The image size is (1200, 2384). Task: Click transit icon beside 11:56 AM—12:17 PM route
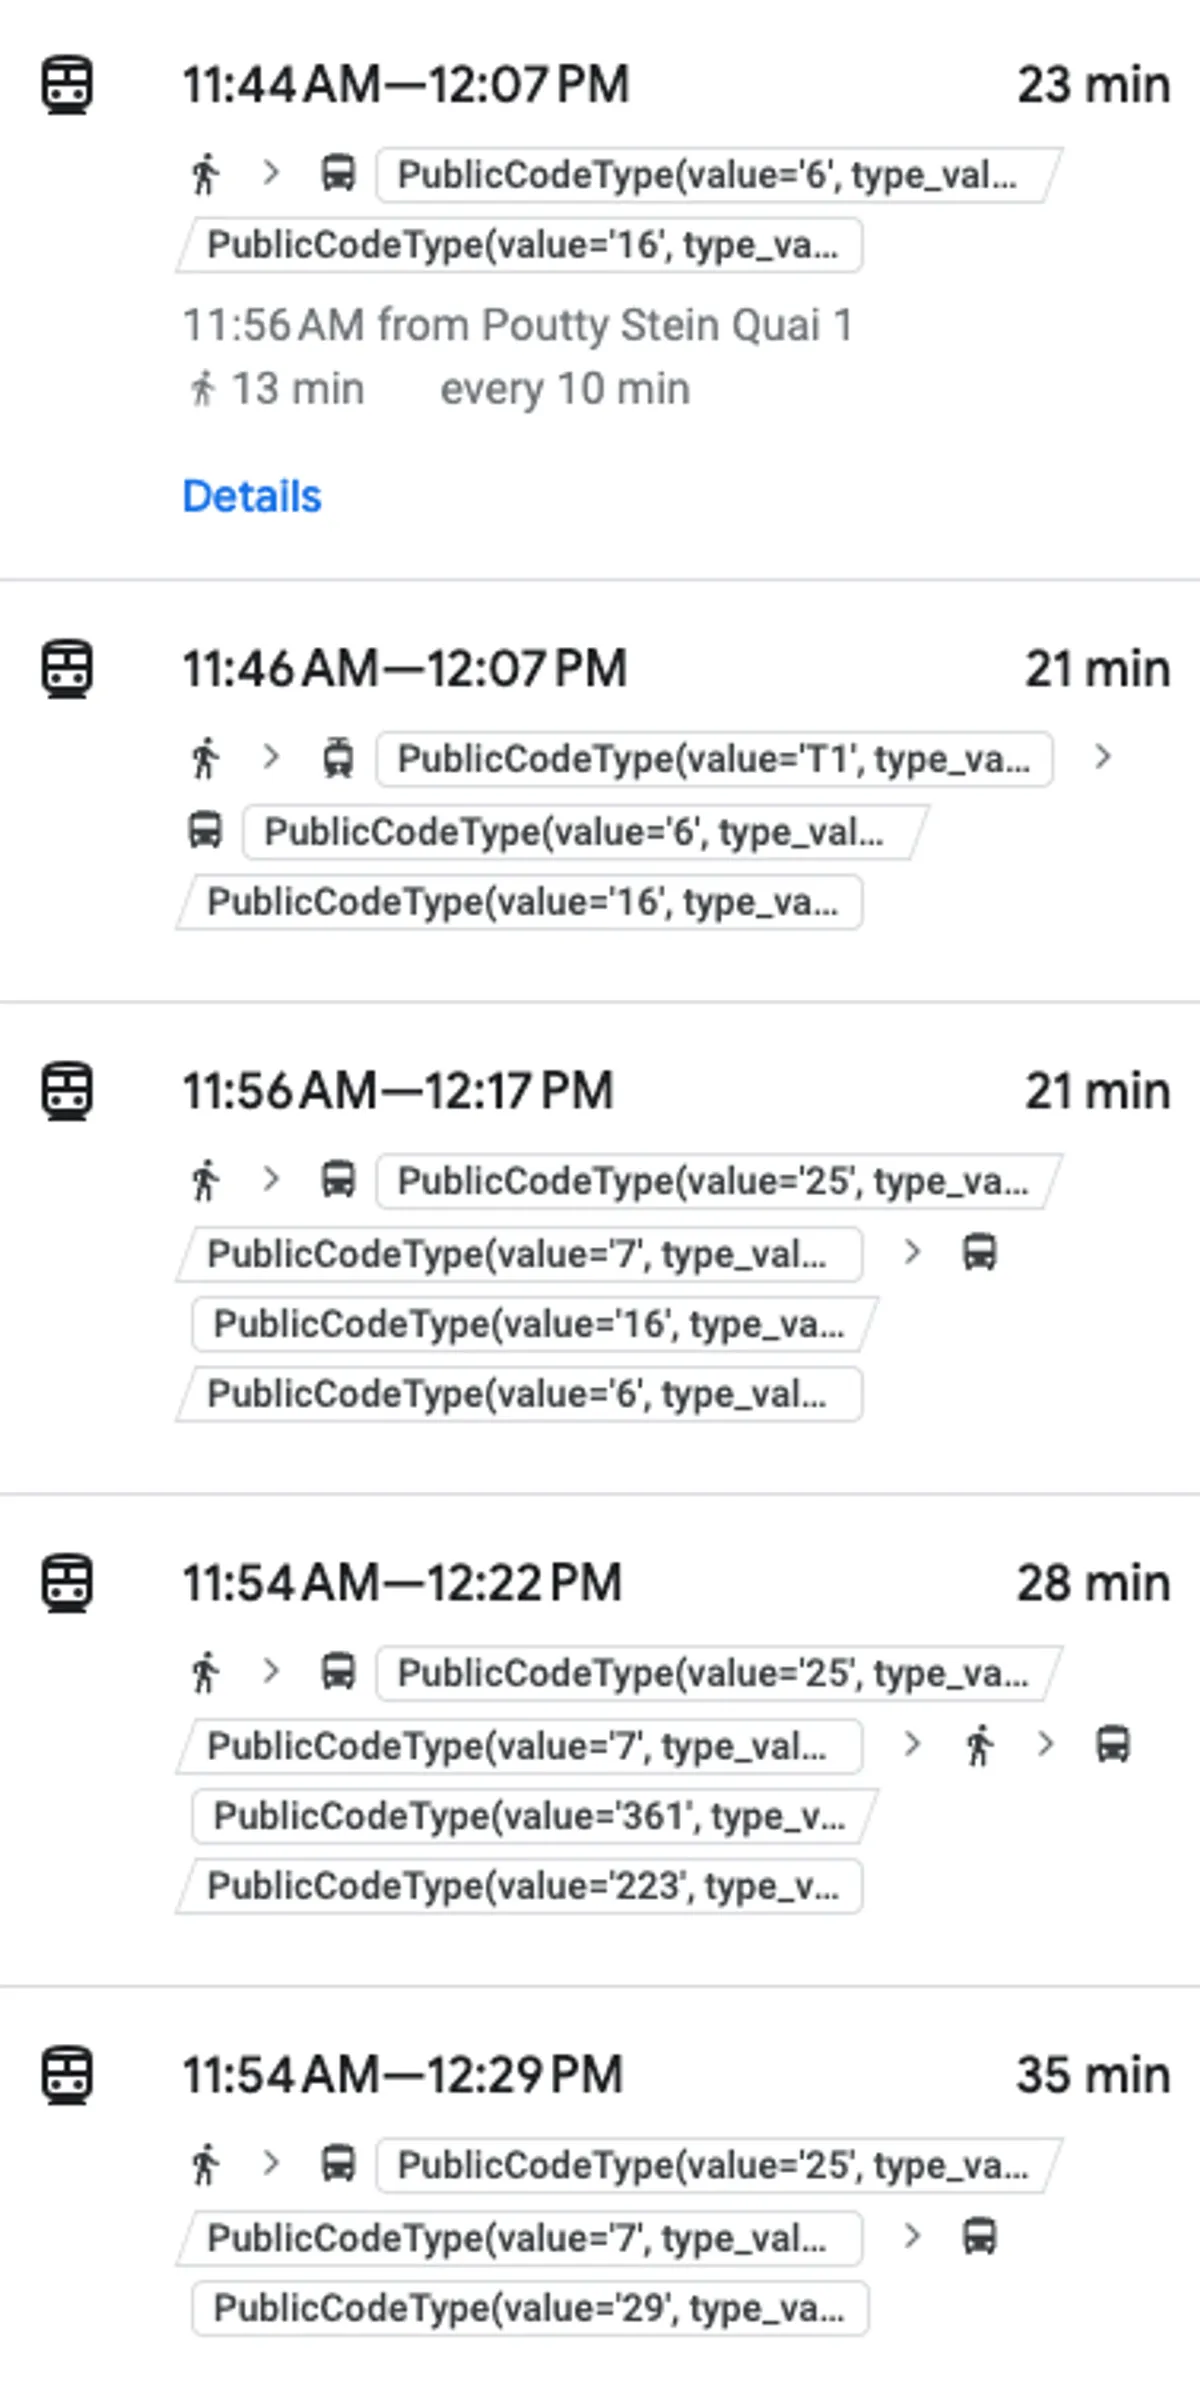pyautogui.click(x=67, y=1090)
